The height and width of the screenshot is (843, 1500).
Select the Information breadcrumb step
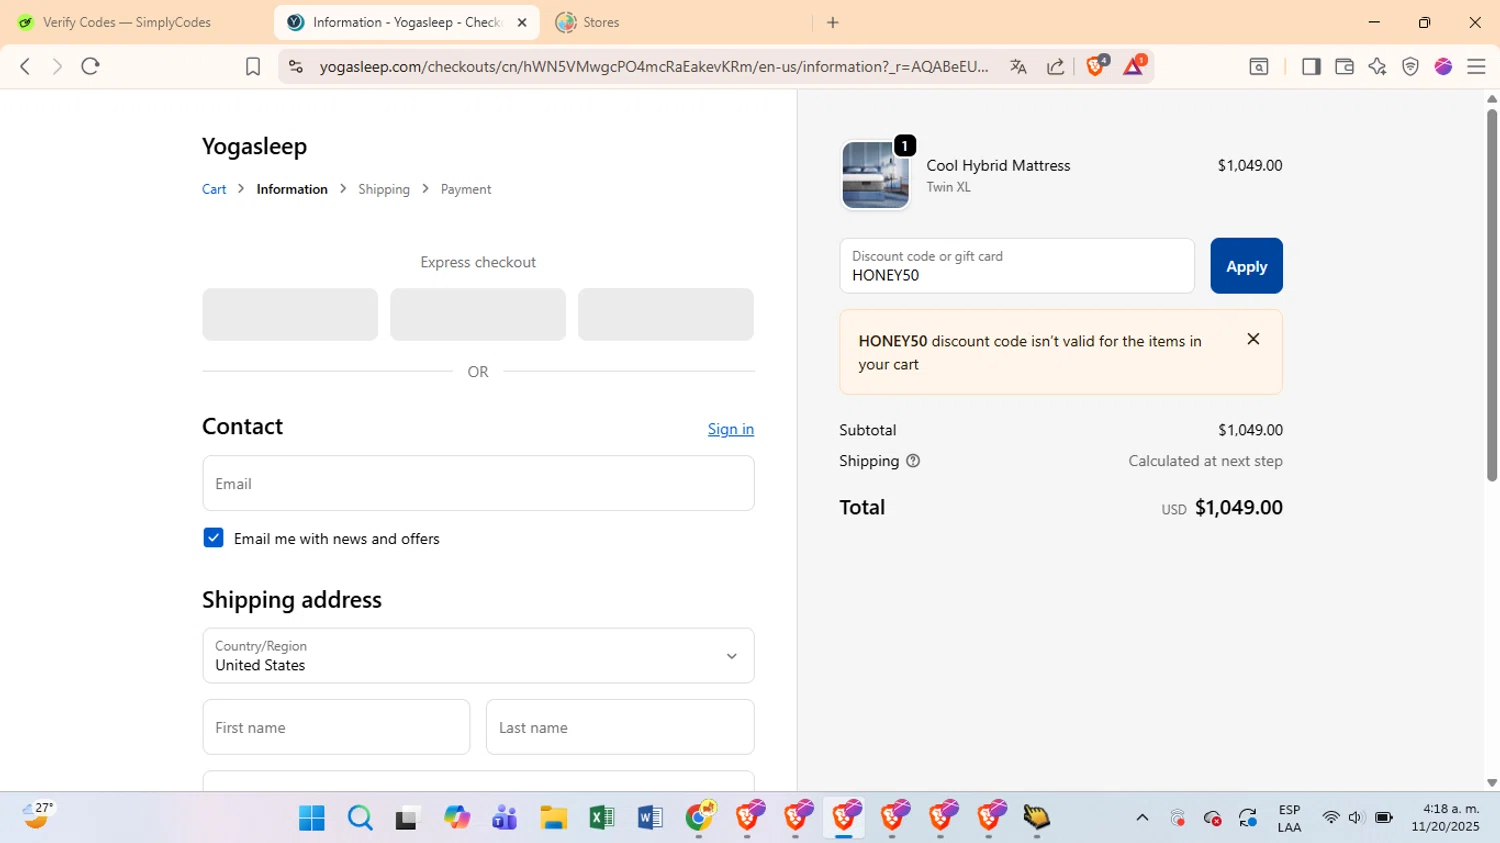coord(292,189)
